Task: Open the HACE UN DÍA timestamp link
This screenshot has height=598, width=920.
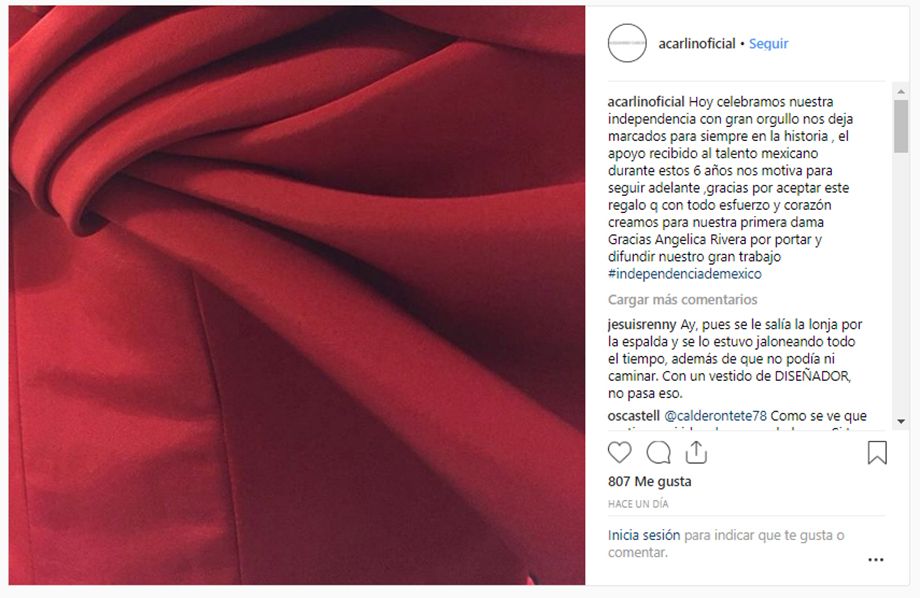Action: coord(638,504)
